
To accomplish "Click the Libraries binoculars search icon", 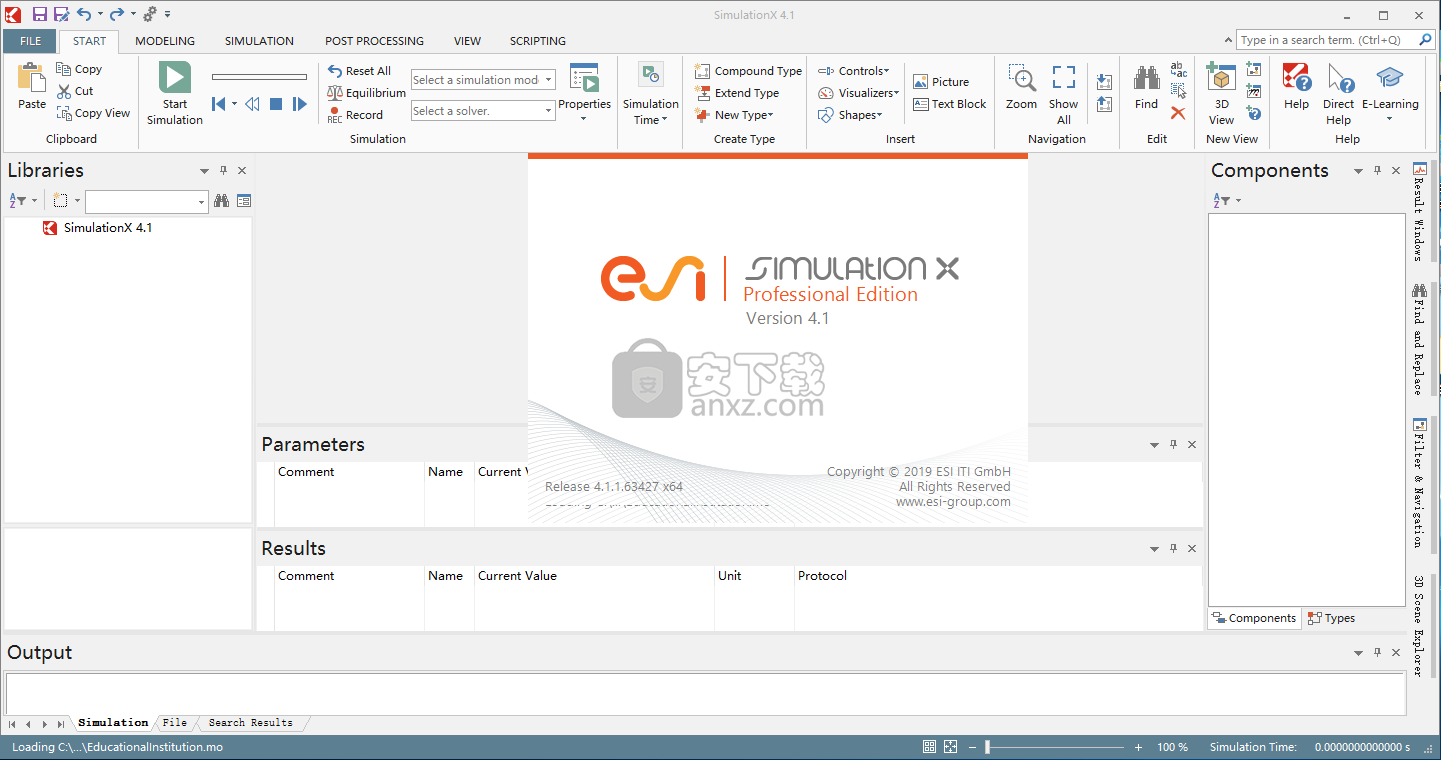I will pos(222,201).
